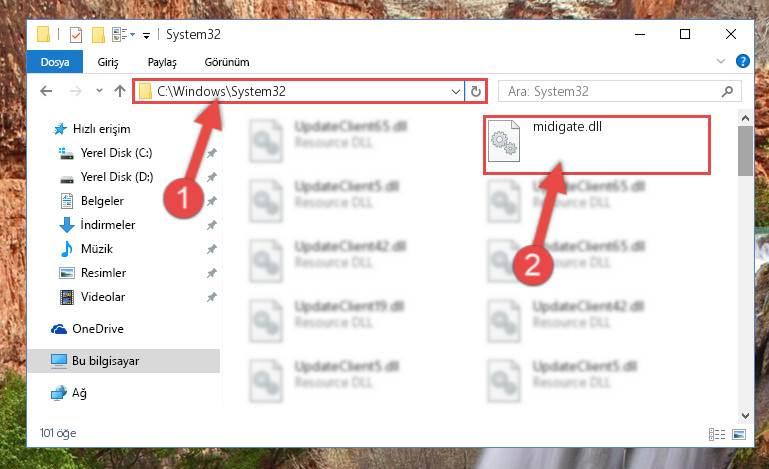Open the Help question mark icon

[743, 61]
